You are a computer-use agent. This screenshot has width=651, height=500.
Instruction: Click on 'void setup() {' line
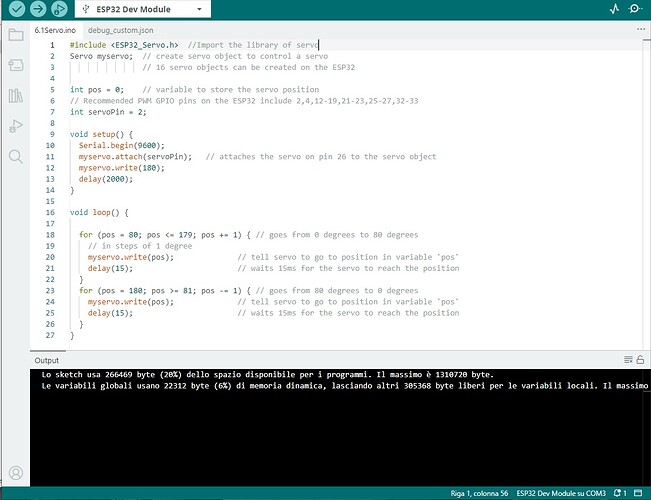[x=101, y=134]
